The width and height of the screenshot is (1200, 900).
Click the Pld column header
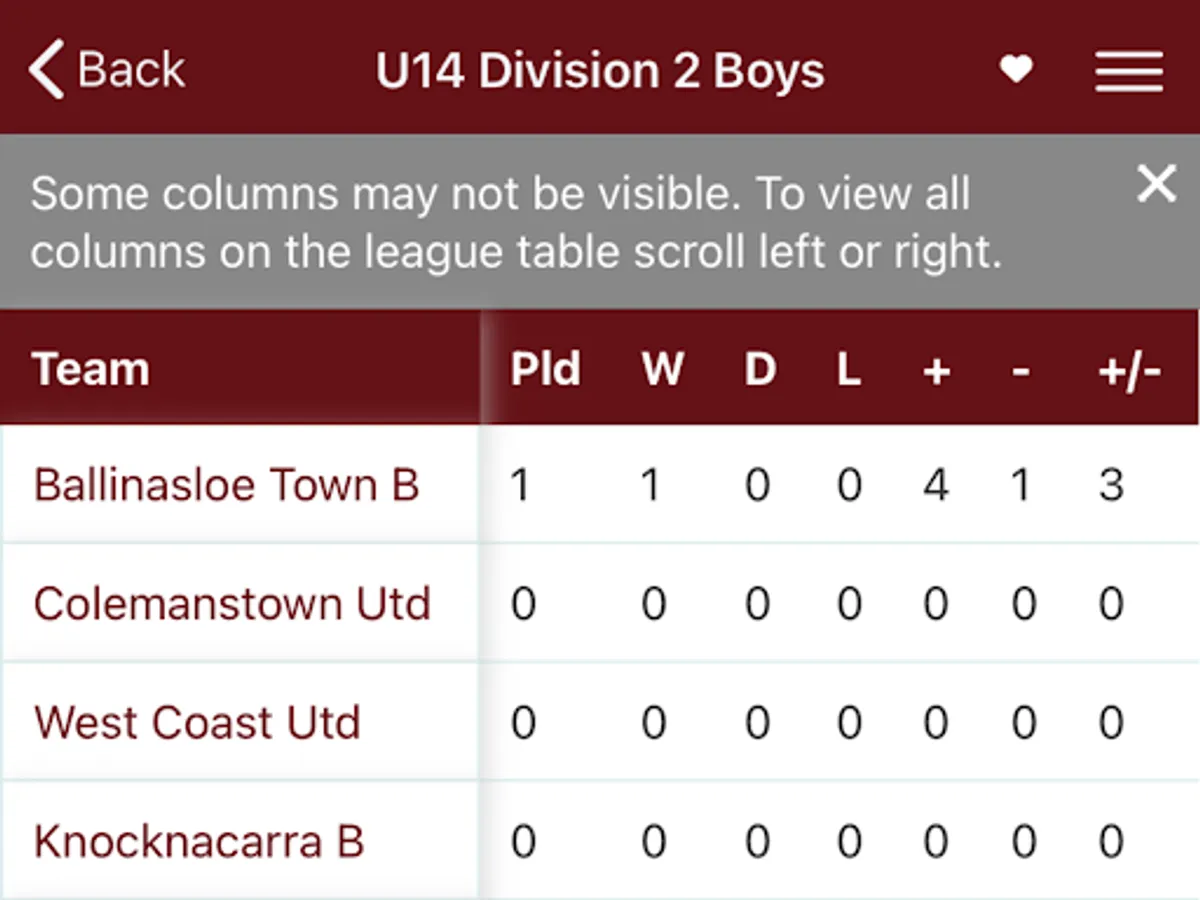[545, 369]
